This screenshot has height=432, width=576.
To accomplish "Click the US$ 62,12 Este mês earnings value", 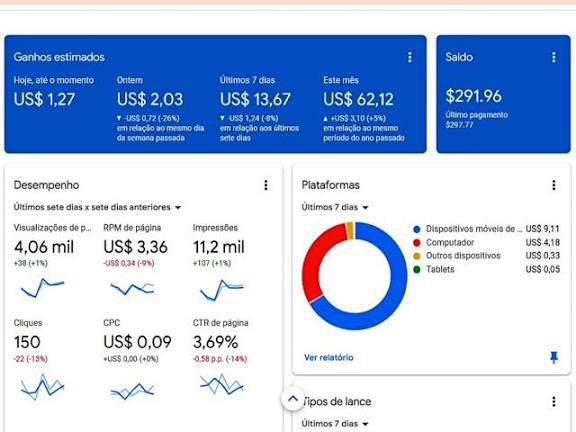I will (x=358, y=99).
